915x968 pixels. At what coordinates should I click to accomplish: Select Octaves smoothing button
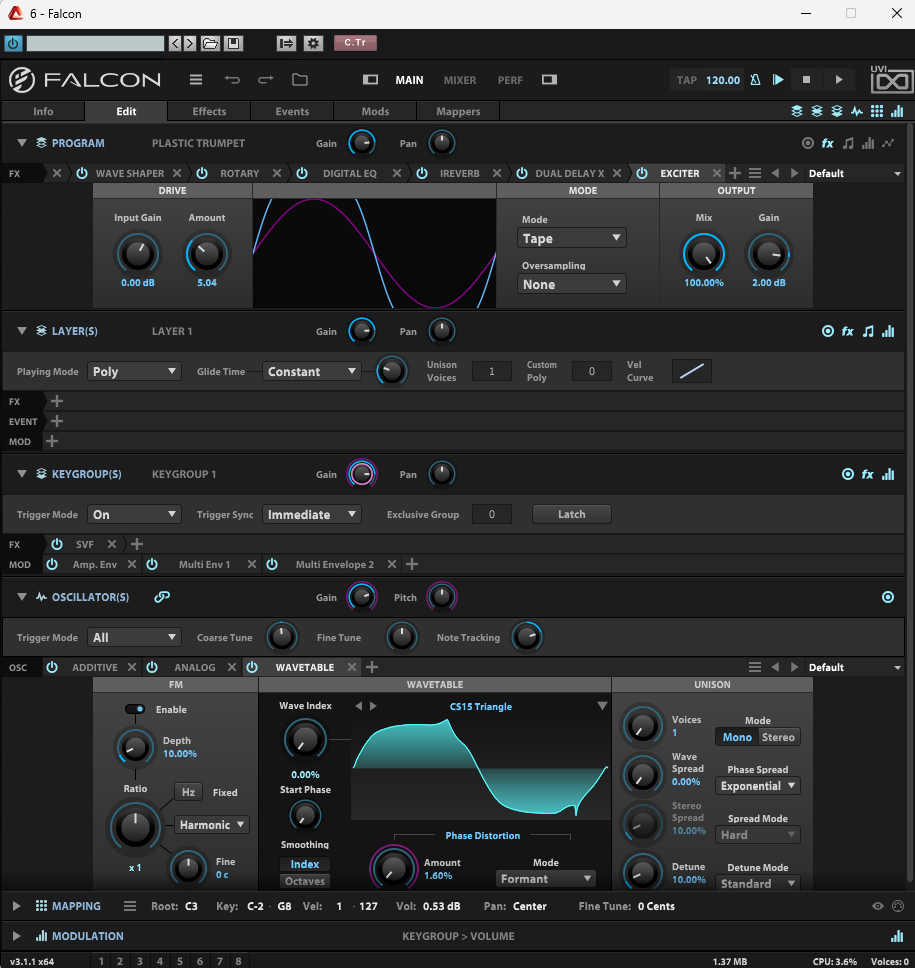pos(305,881)
